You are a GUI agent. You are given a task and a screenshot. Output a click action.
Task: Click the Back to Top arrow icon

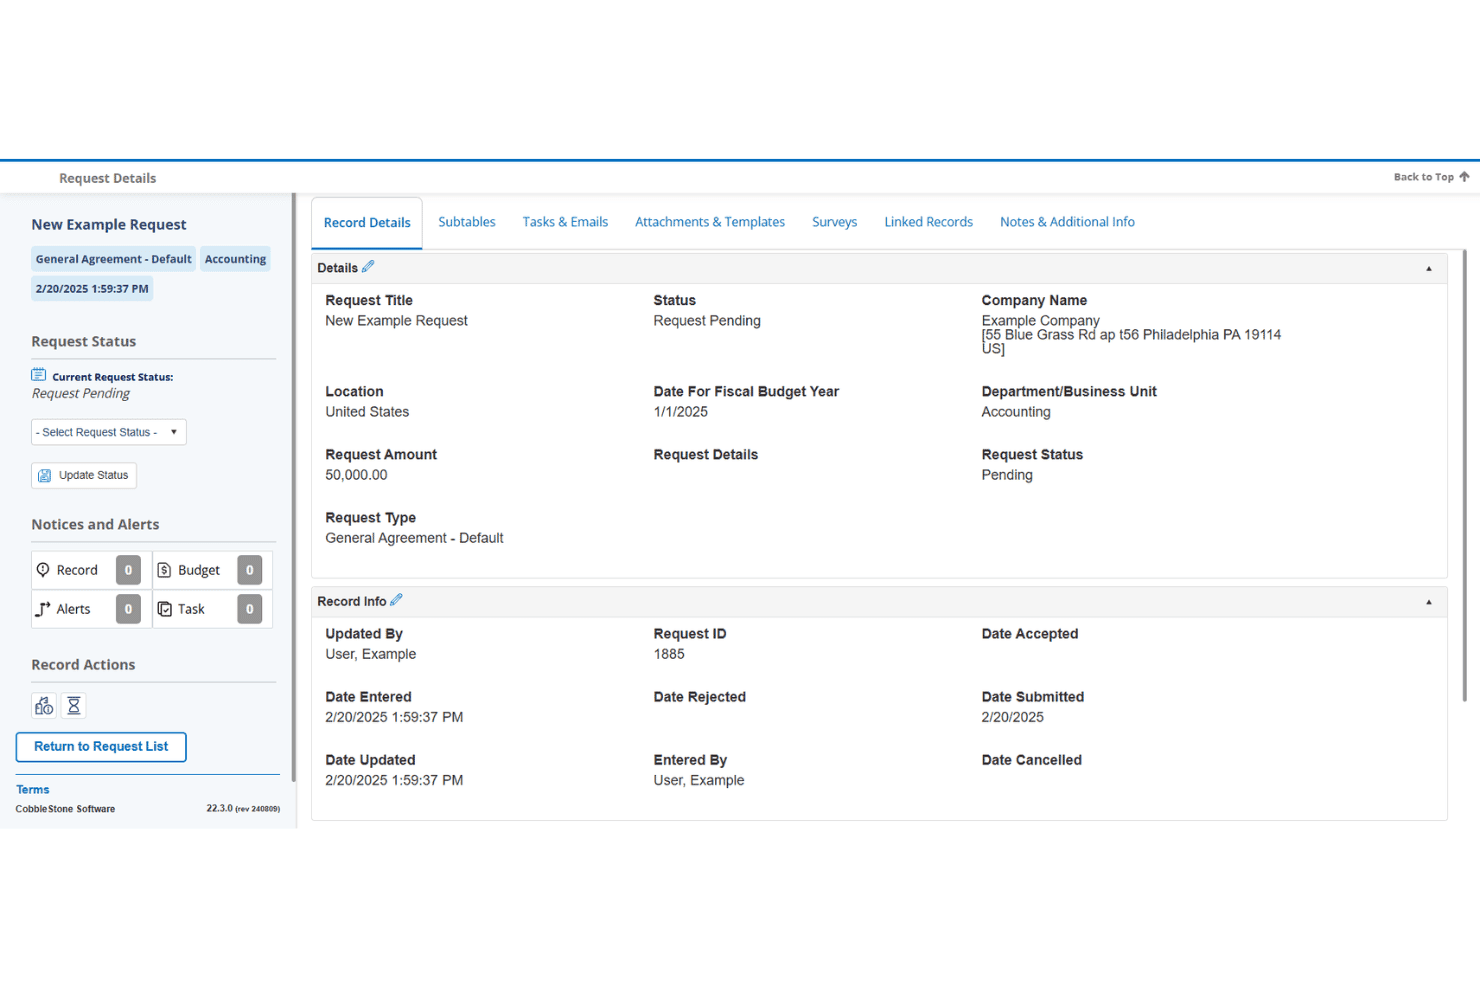[1464, 177]
